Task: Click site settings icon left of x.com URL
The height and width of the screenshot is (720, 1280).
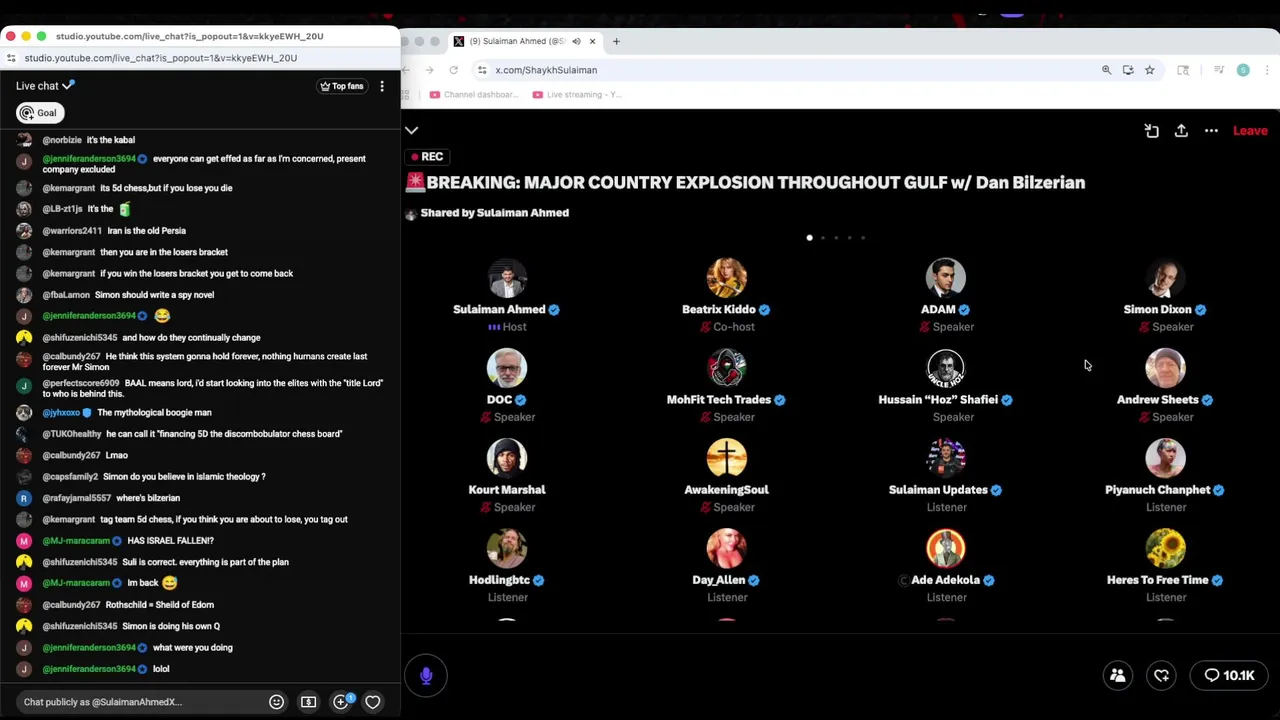Action: click(482, 70)
